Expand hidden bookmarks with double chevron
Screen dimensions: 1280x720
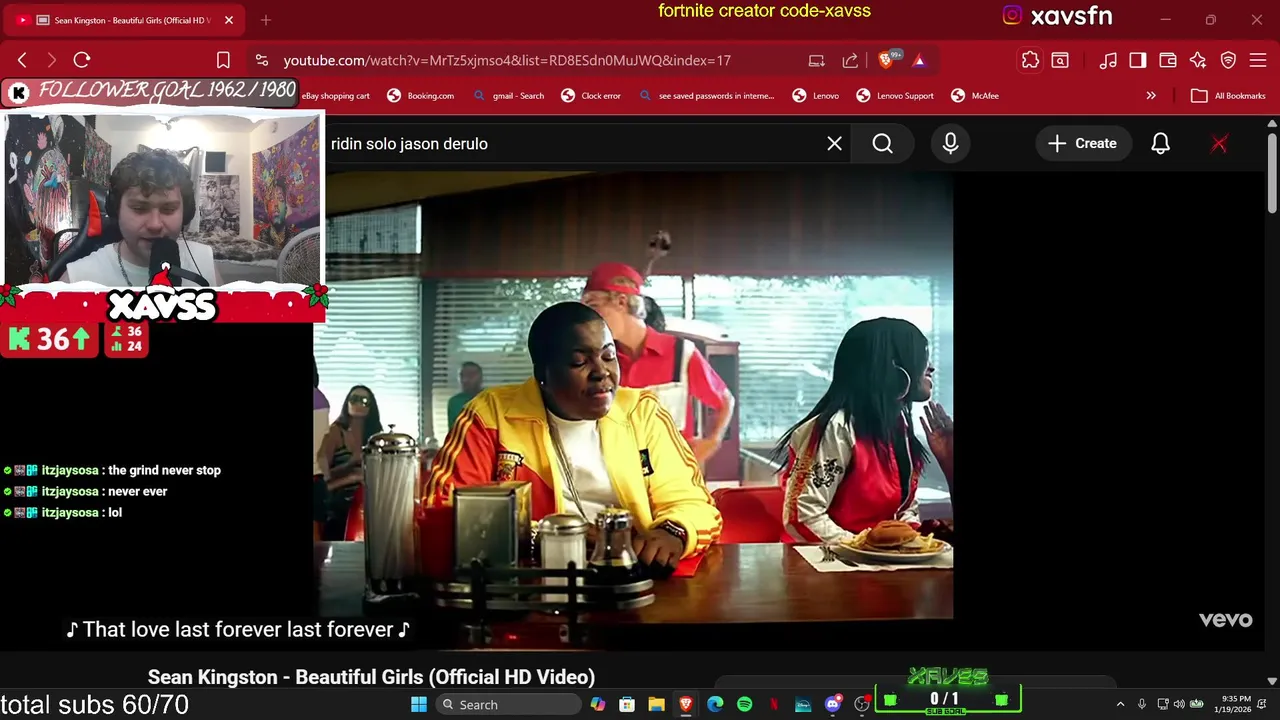(1151, 96)
